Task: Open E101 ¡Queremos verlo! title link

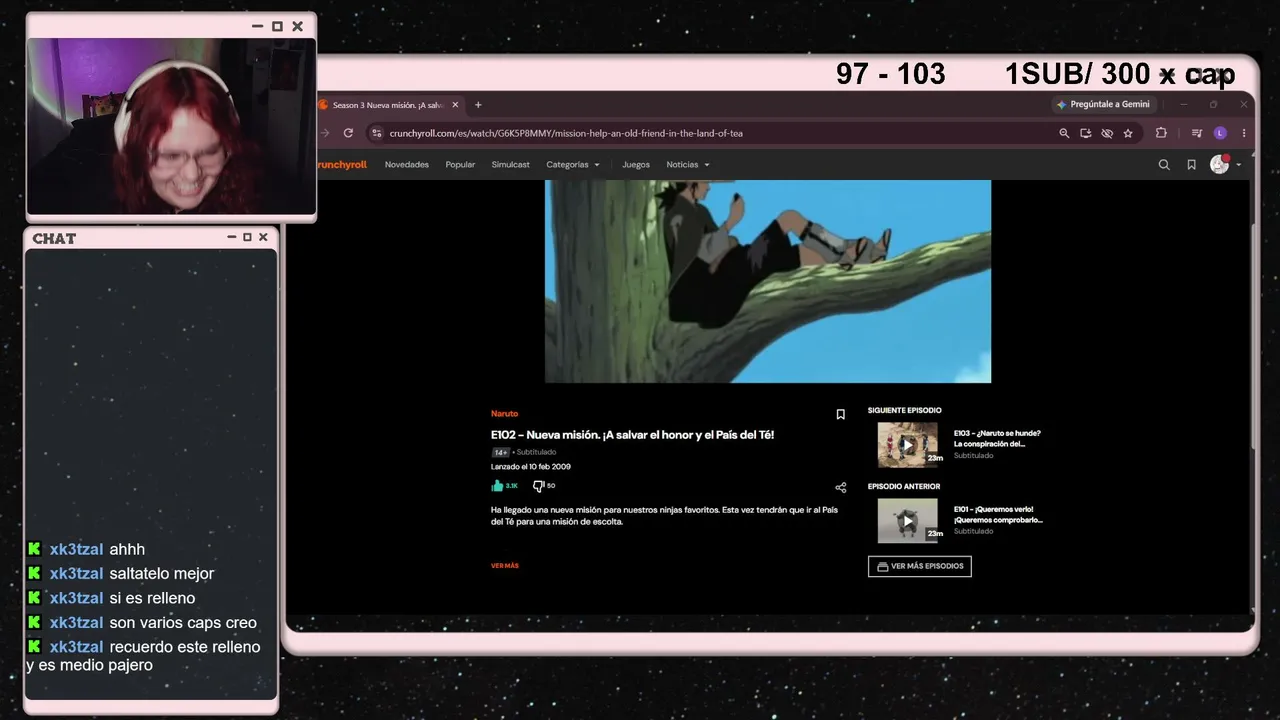Action: (998, 514)
